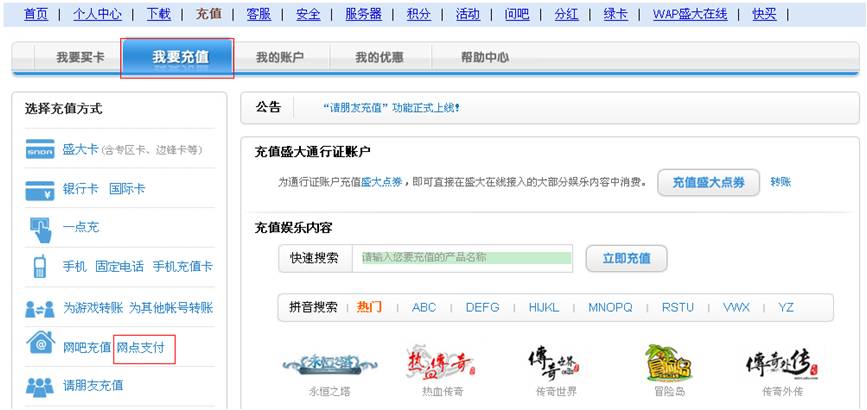
Task: Click the 立即充值 button
Action: 626,258
